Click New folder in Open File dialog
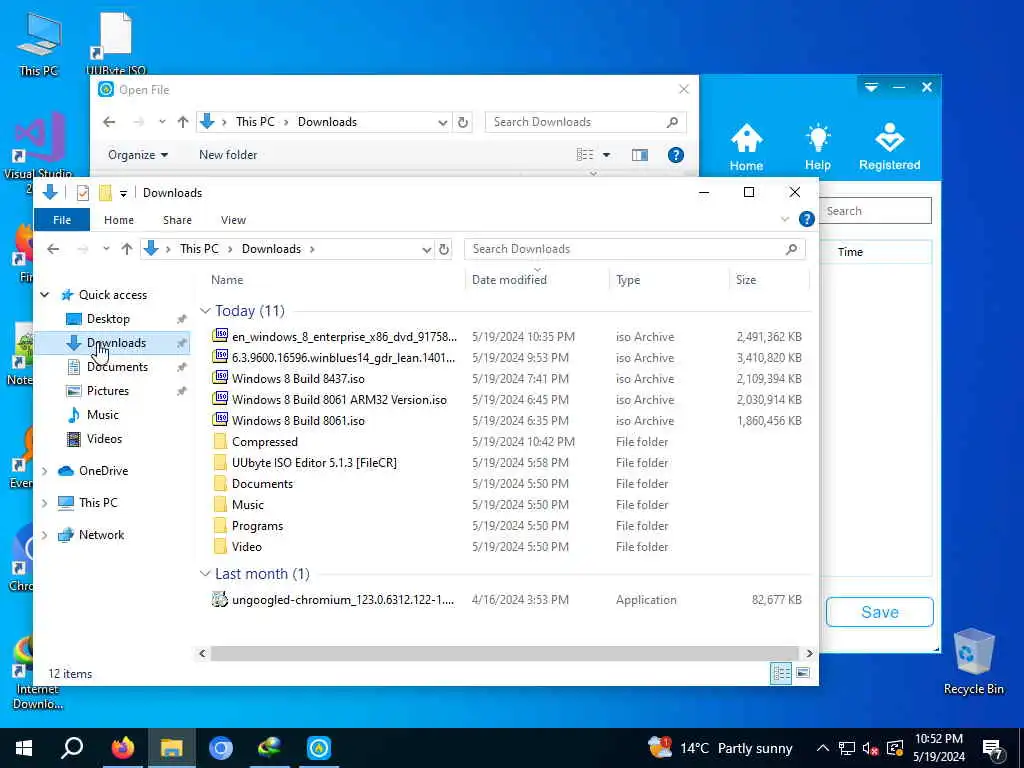 click(x=228, y=155)
